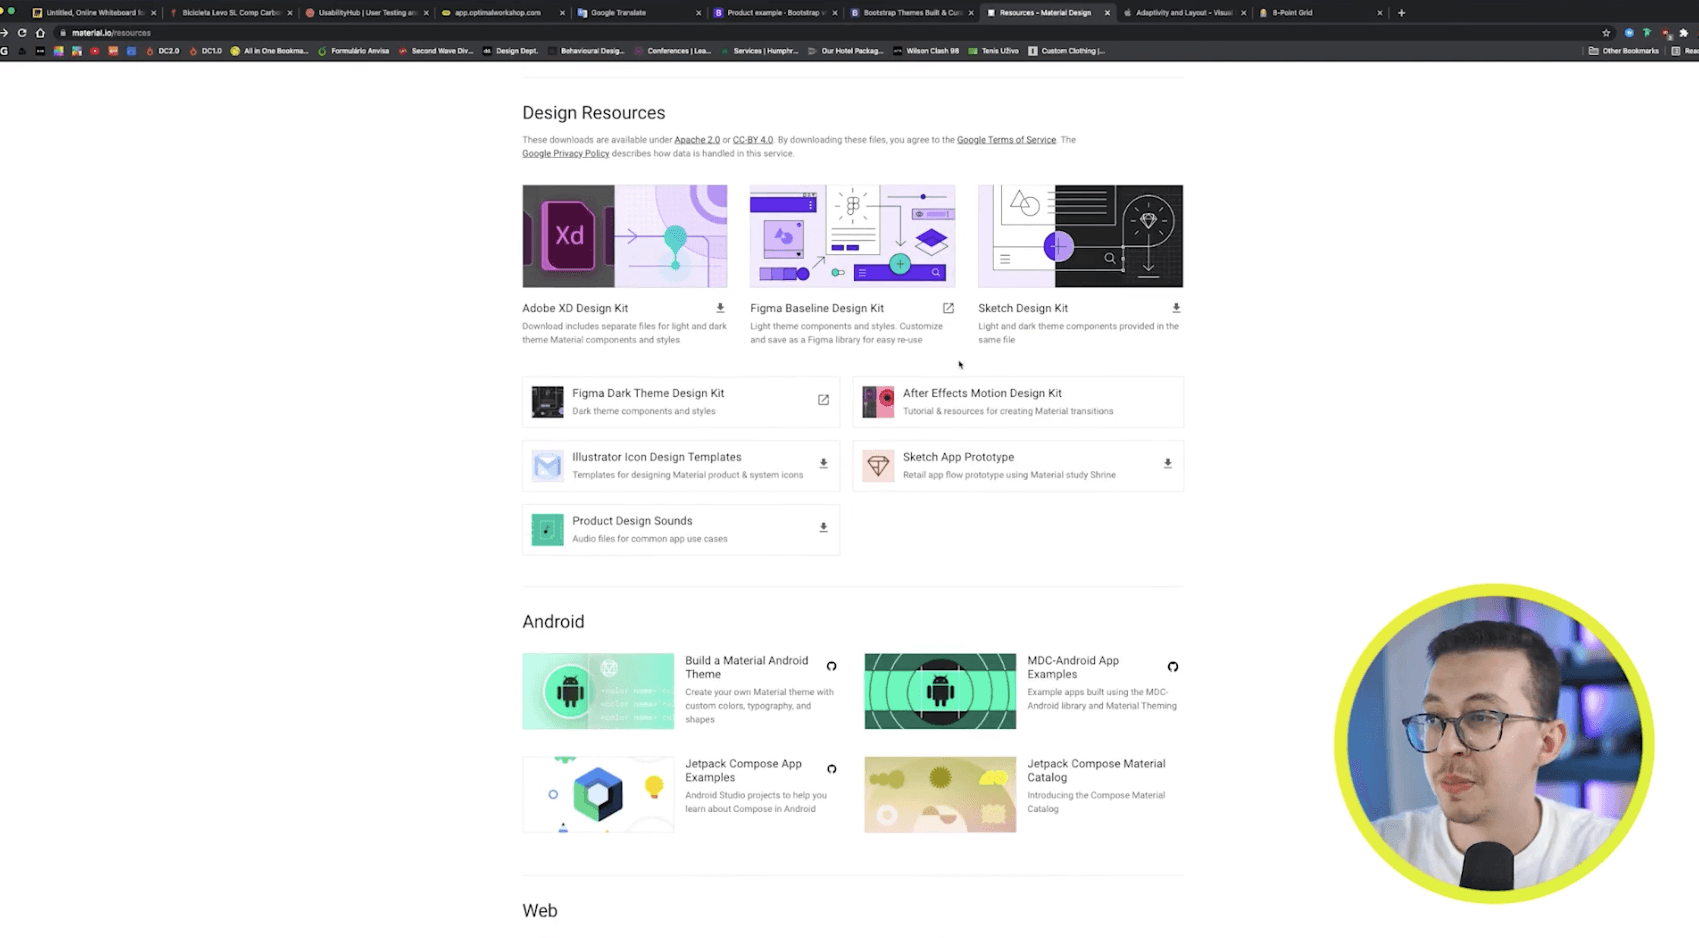This screenshot has width=1699, height=938.
Task: Open the Custom Clothing bookmark
Action: [1066, 51]
